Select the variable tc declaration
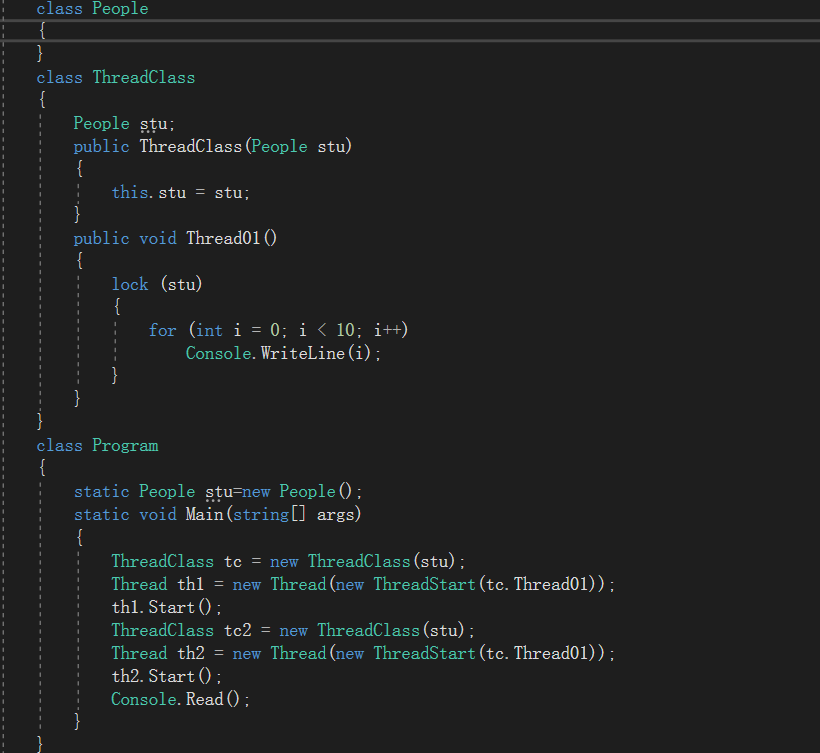Screen dimensions: 820x753 pos(232,560)
